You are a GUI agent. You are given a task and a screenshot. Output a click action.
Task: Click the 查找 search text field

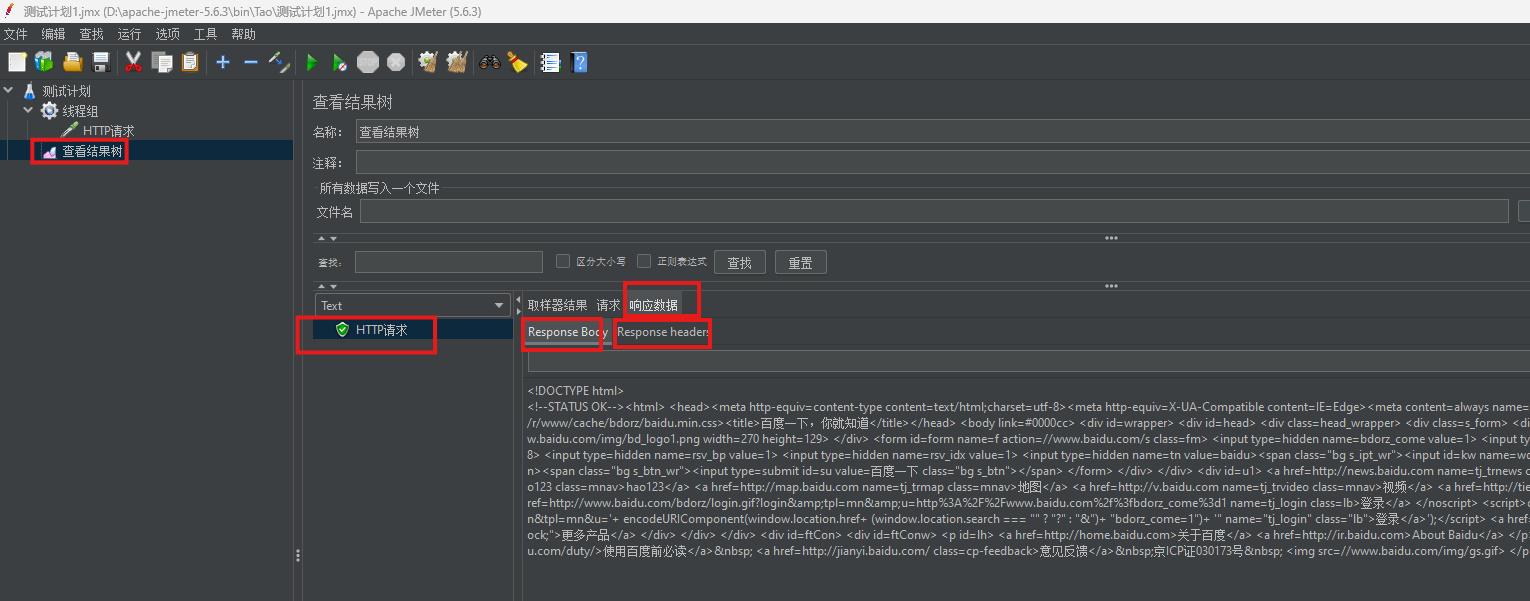pyautogui.click(x=447, y=262)
